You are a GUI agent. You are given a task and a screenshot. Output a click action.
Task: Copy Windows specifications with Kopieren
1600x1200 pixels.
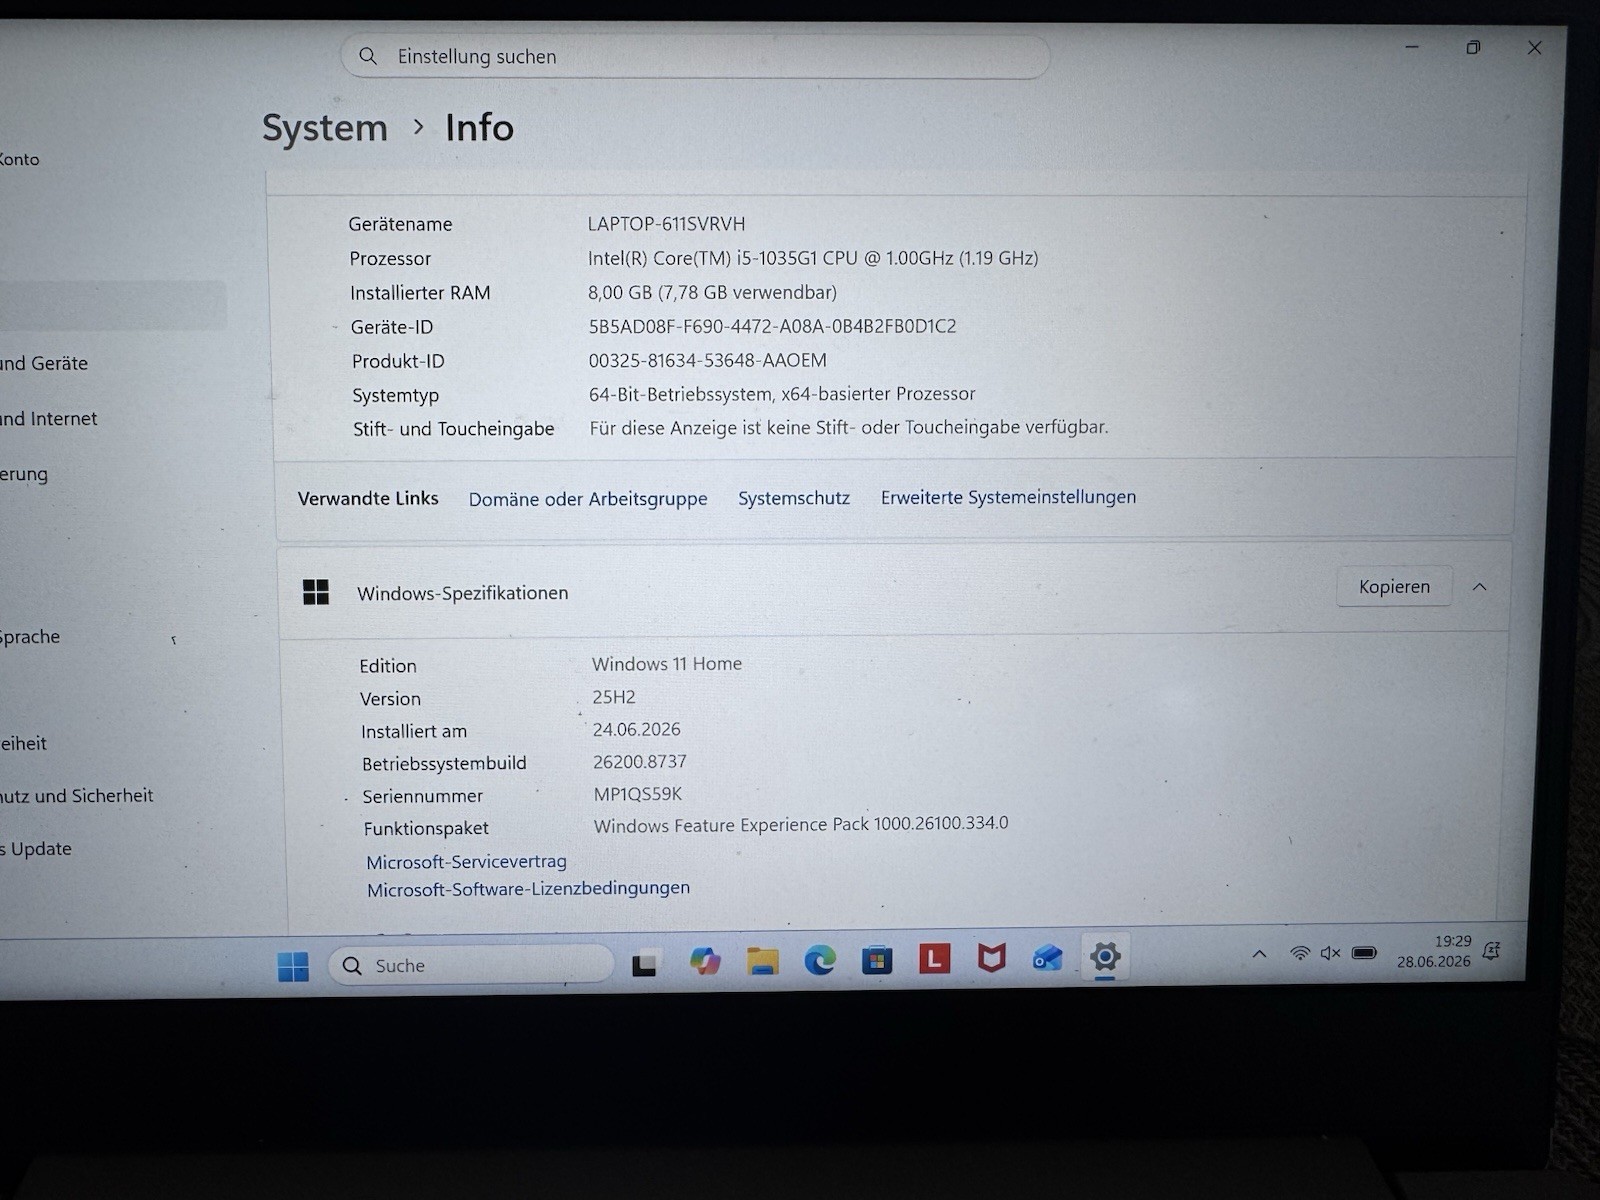click(1394, 587)
